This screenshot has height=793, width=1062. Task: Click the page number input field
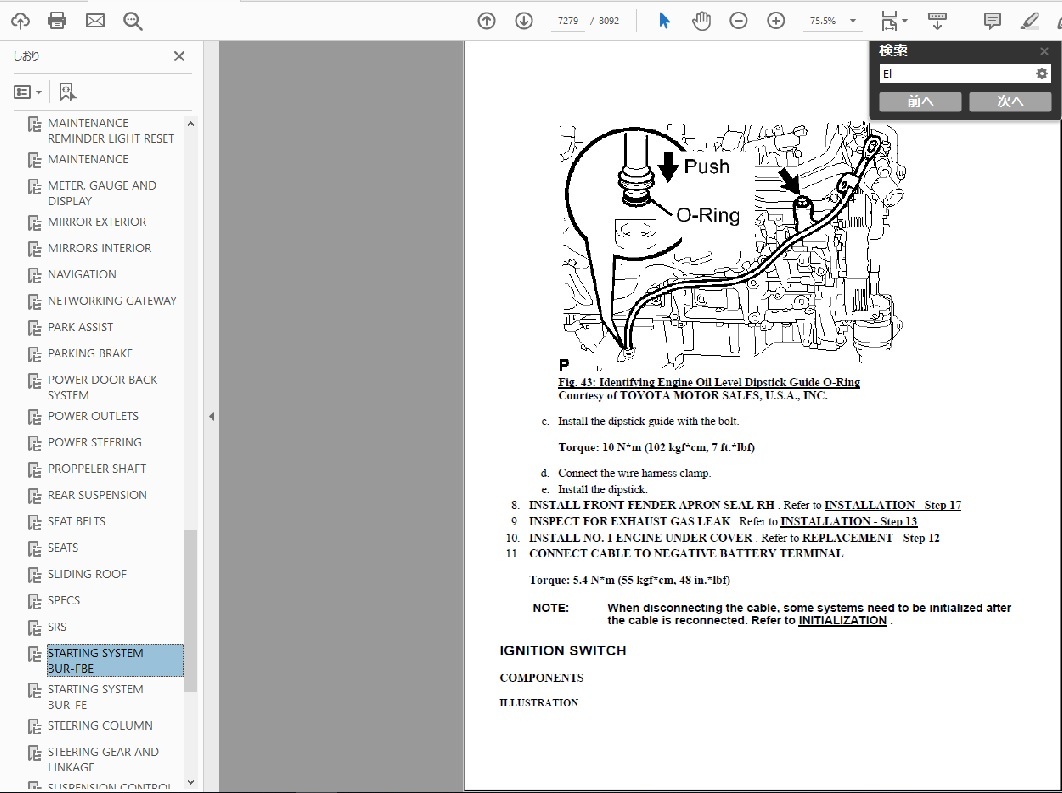(568, 21)
